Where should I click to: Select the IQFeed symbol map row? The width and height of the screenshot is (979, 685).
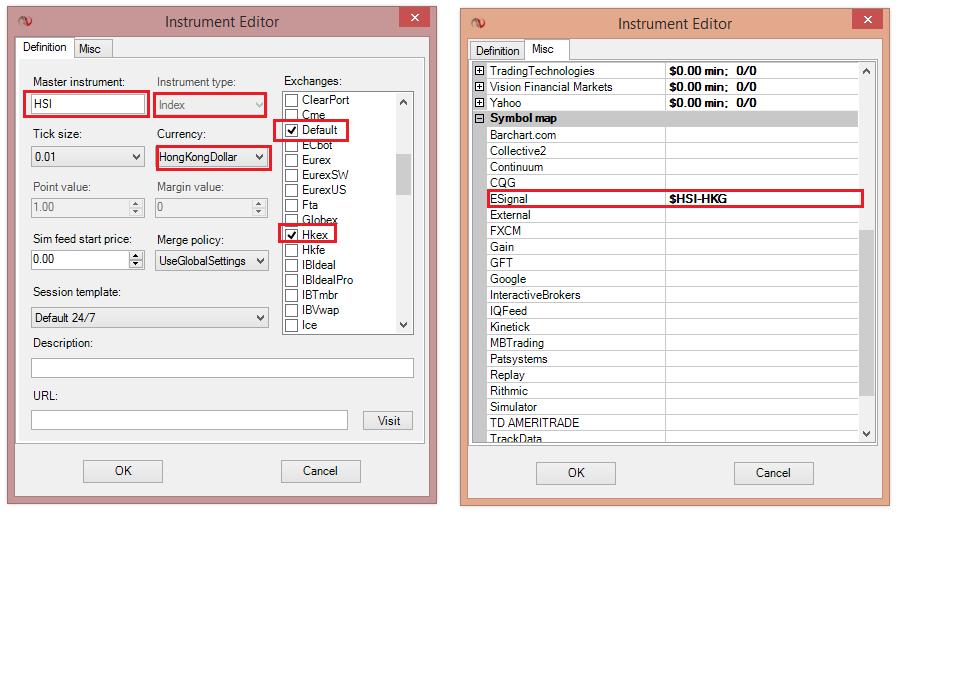[x=672, y=310]
